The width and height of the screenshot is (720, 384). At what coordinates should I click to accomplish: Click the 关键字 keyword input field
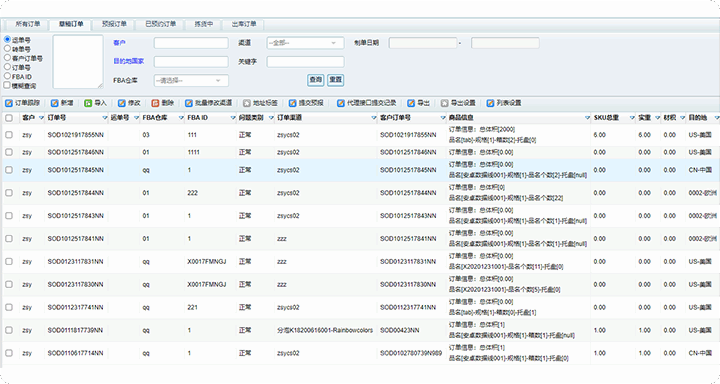[x=305, y=62]
